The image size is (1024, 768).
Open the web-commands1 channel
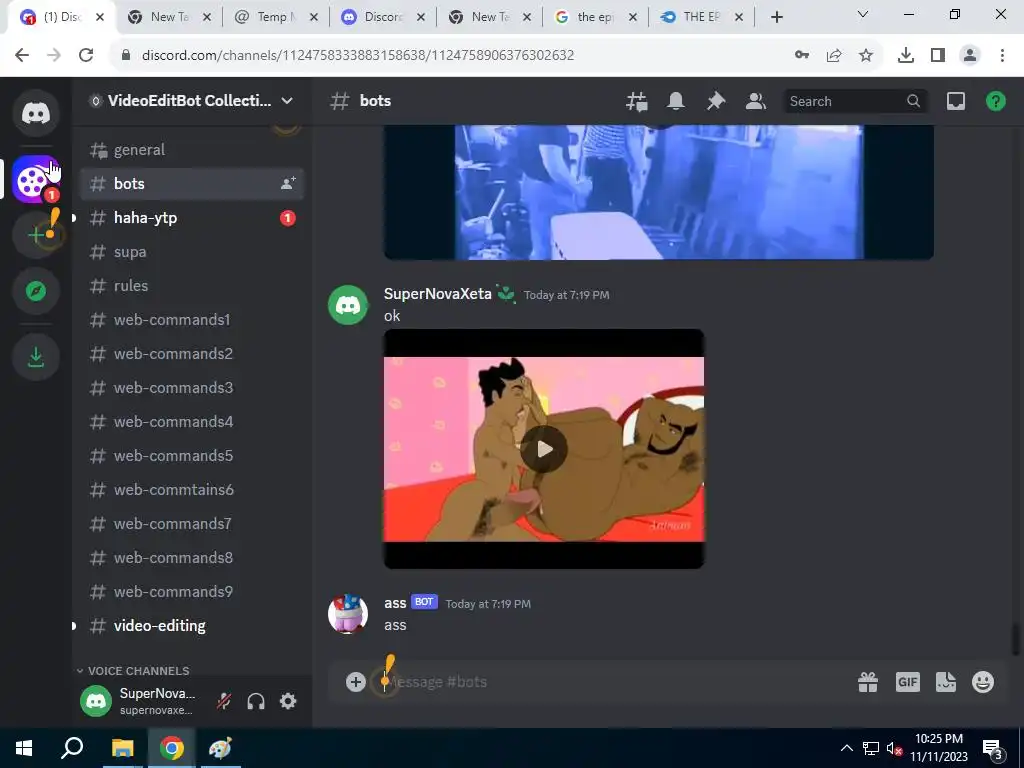click(x=192, y=319)
